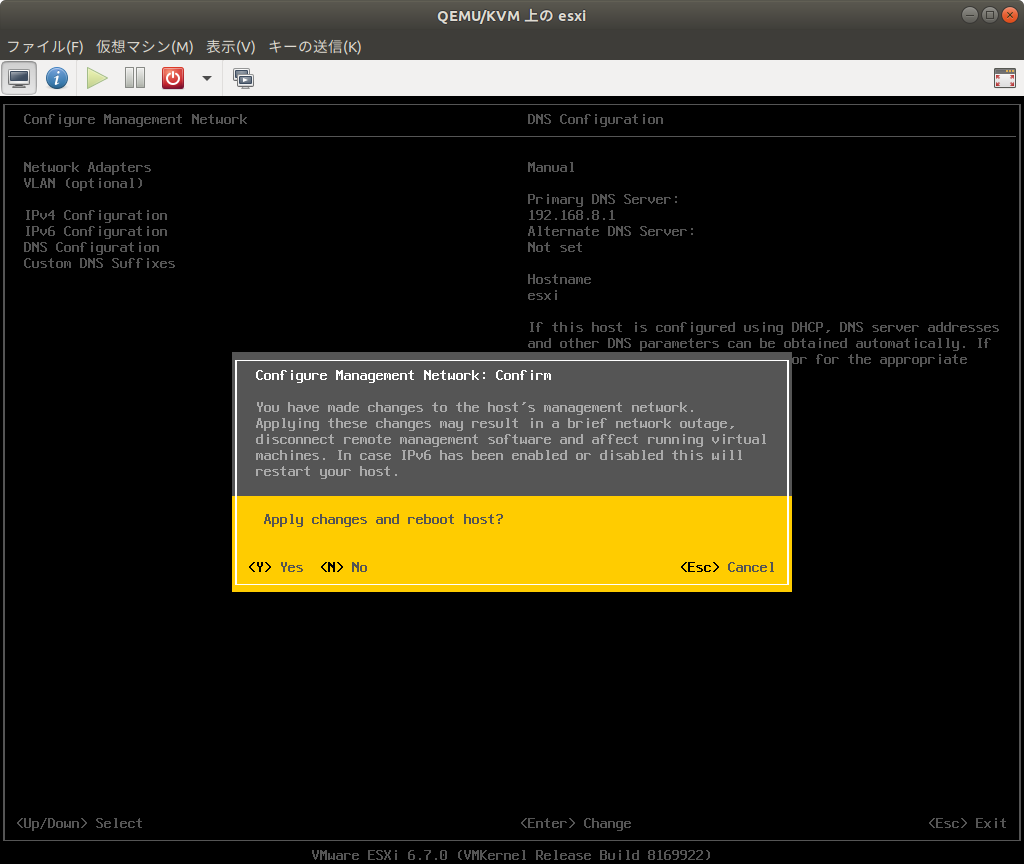1024x864 pixels.
Task: Click the primary DNS address 192.168.8.1
Action: click(571, 216)
